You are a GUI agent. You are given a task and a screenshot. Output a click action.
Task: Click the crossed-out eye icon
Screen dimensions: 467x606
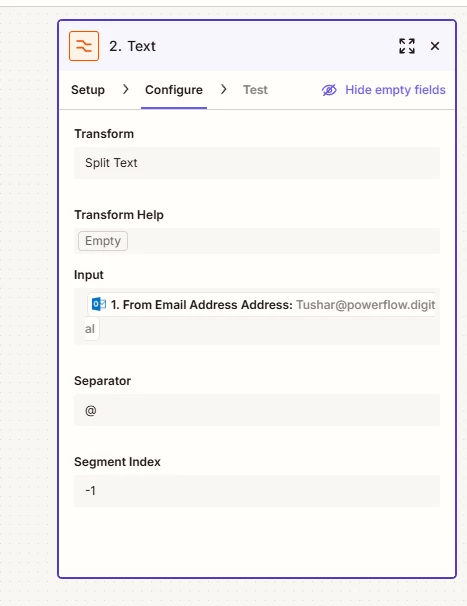[329, 90]
